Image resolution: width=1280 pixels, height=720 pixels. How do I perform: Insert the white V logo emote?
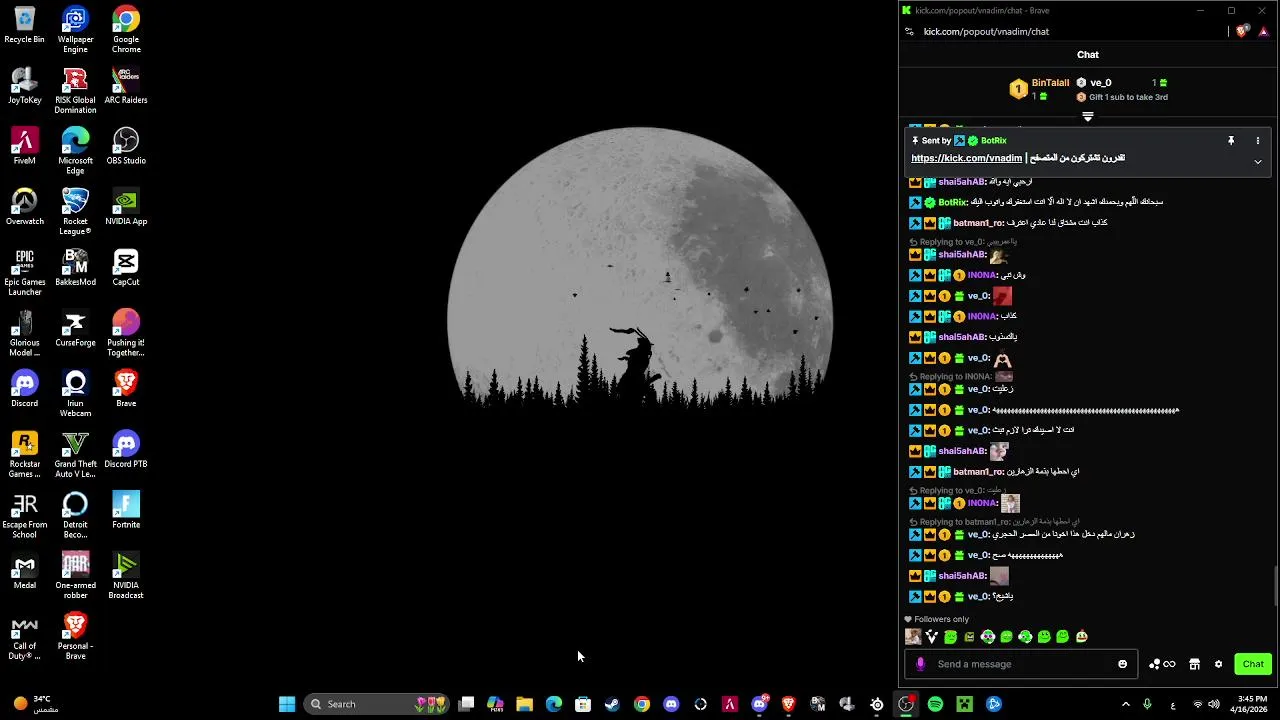point(932,637)
